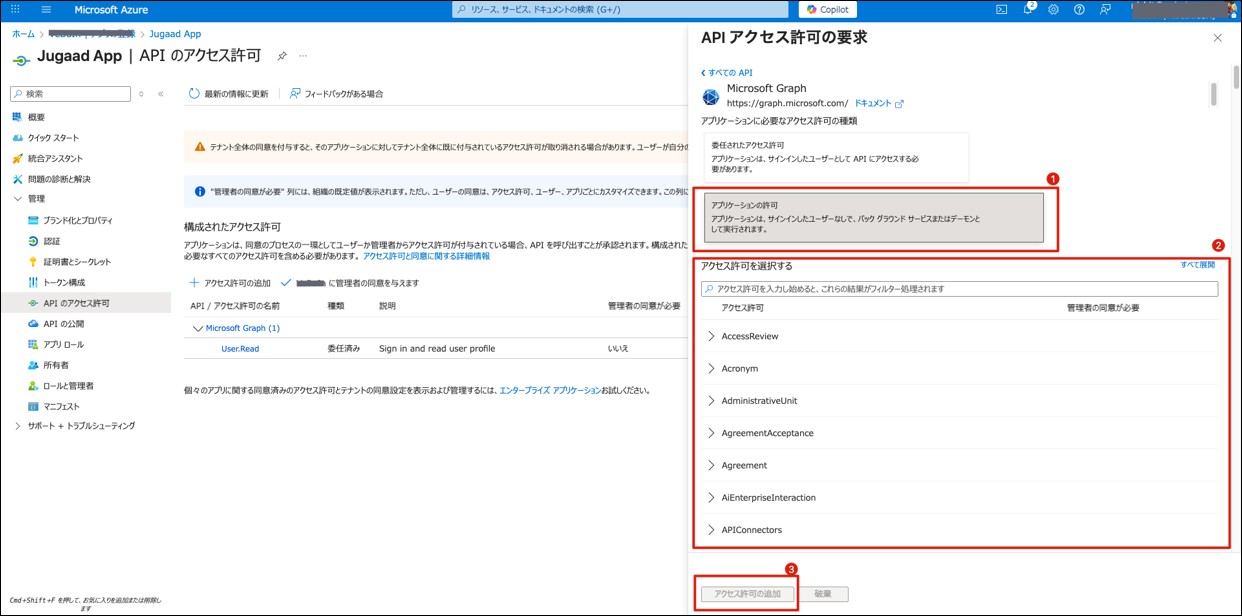Collapse the 管理 section in sidebar
The height and width of the screenshot is (616, 1242).
pos(17,199)
